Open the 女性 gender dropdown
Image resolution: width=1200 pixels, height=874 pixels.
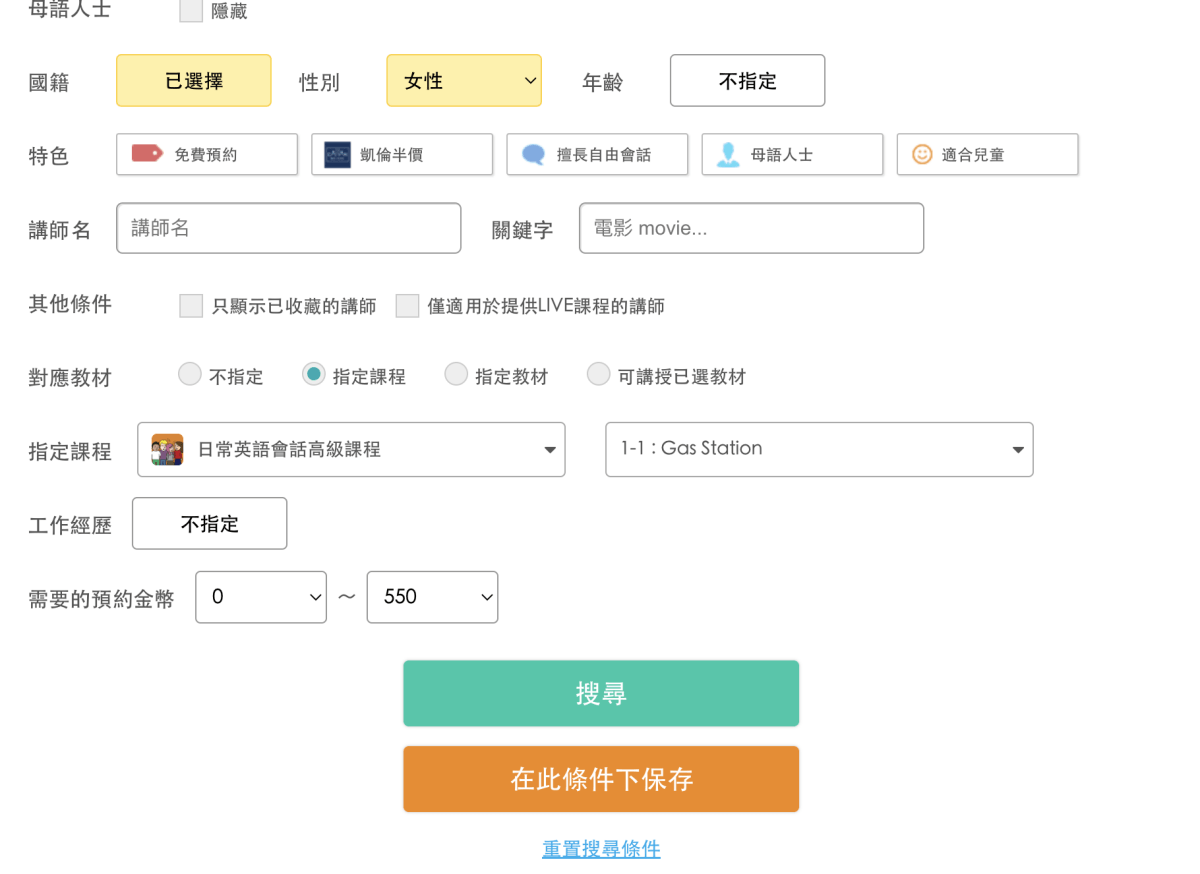pos(463,81)
